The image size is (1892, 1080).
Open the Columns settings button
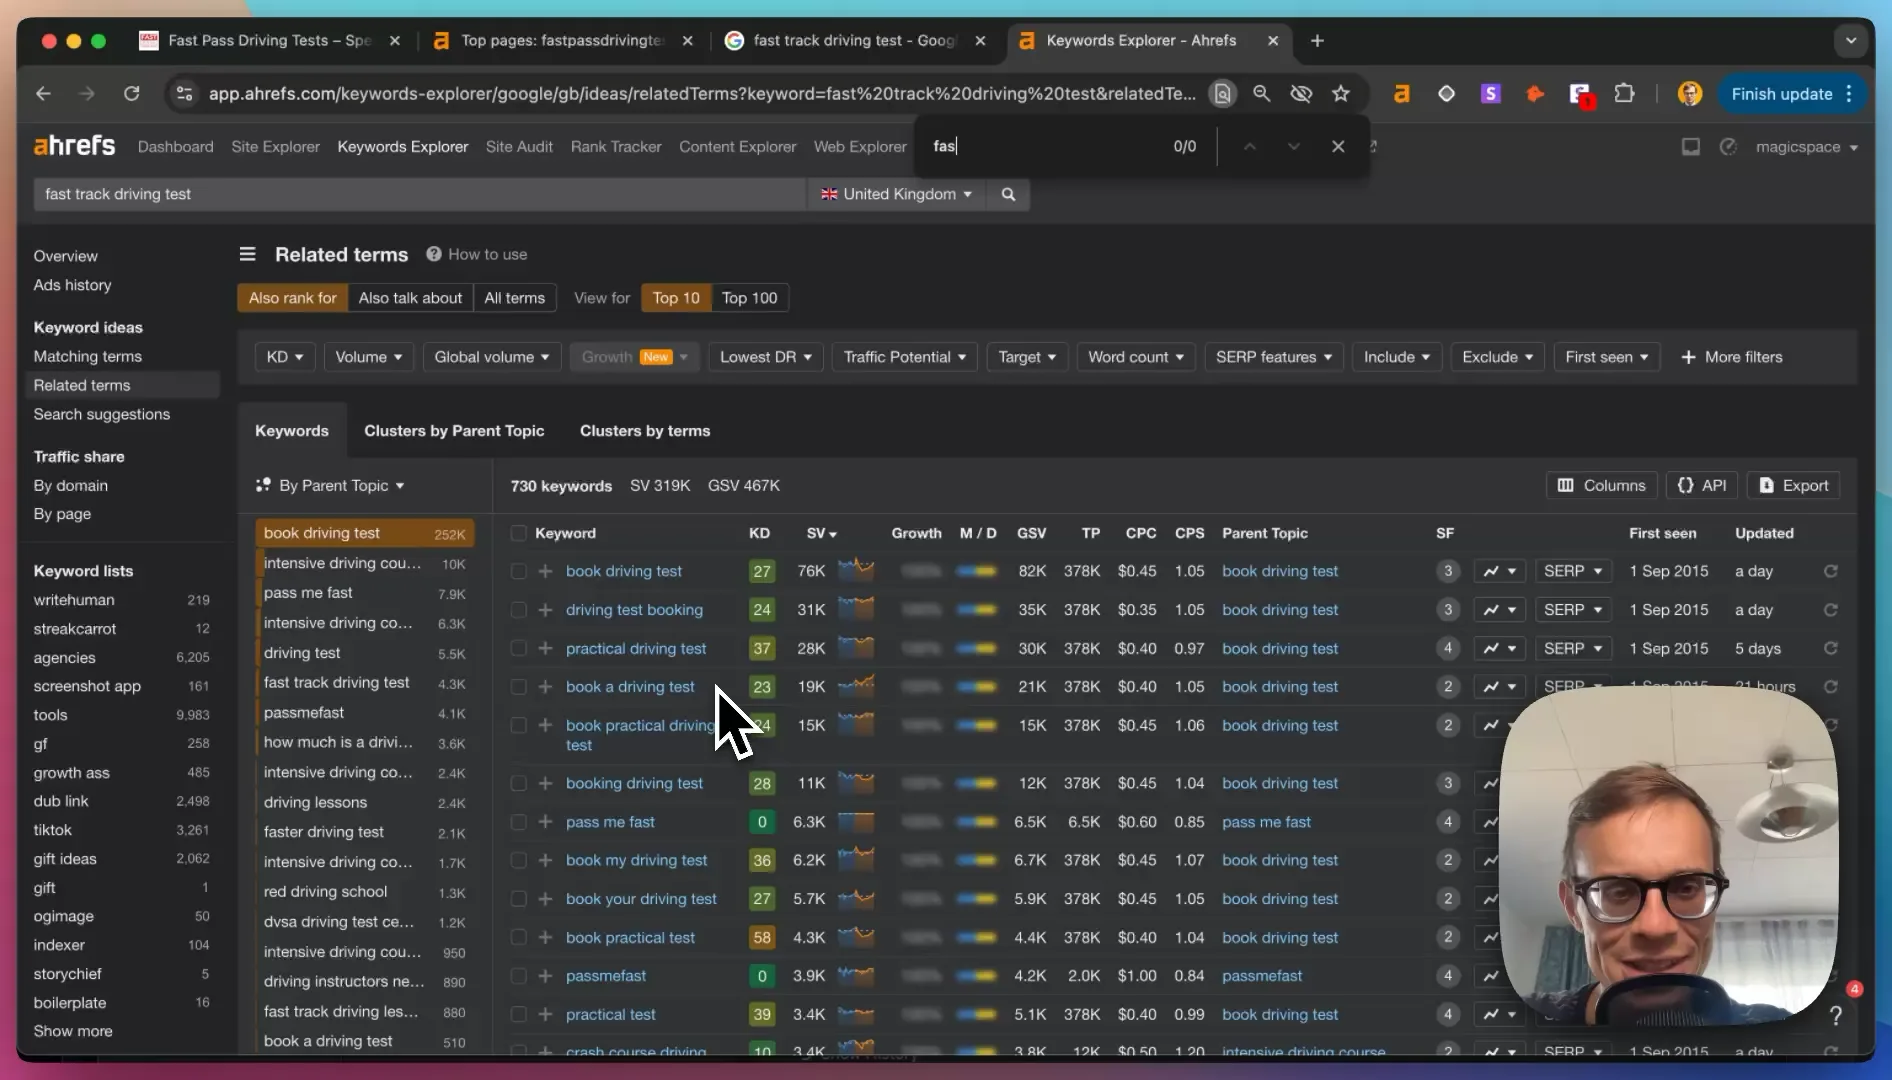pyautogui.click(x=1601, y=485)
